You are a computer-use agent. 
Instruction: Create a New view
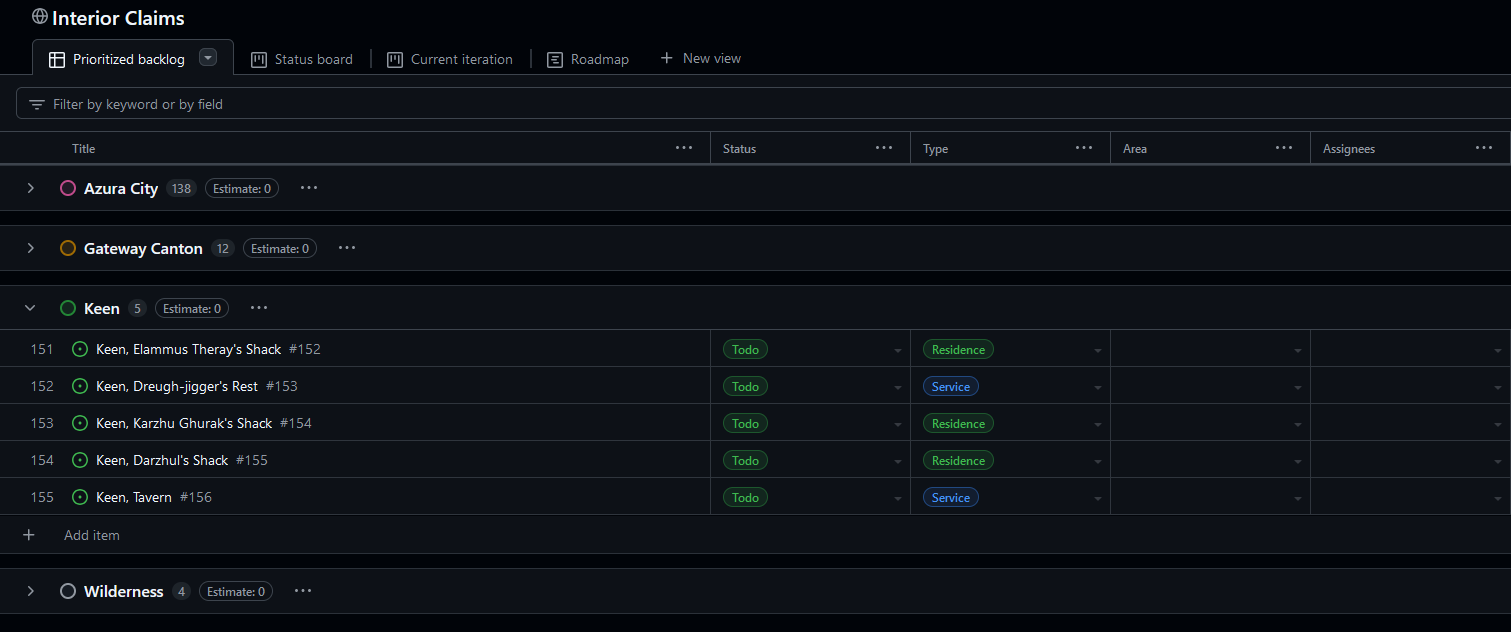(700, 59)
